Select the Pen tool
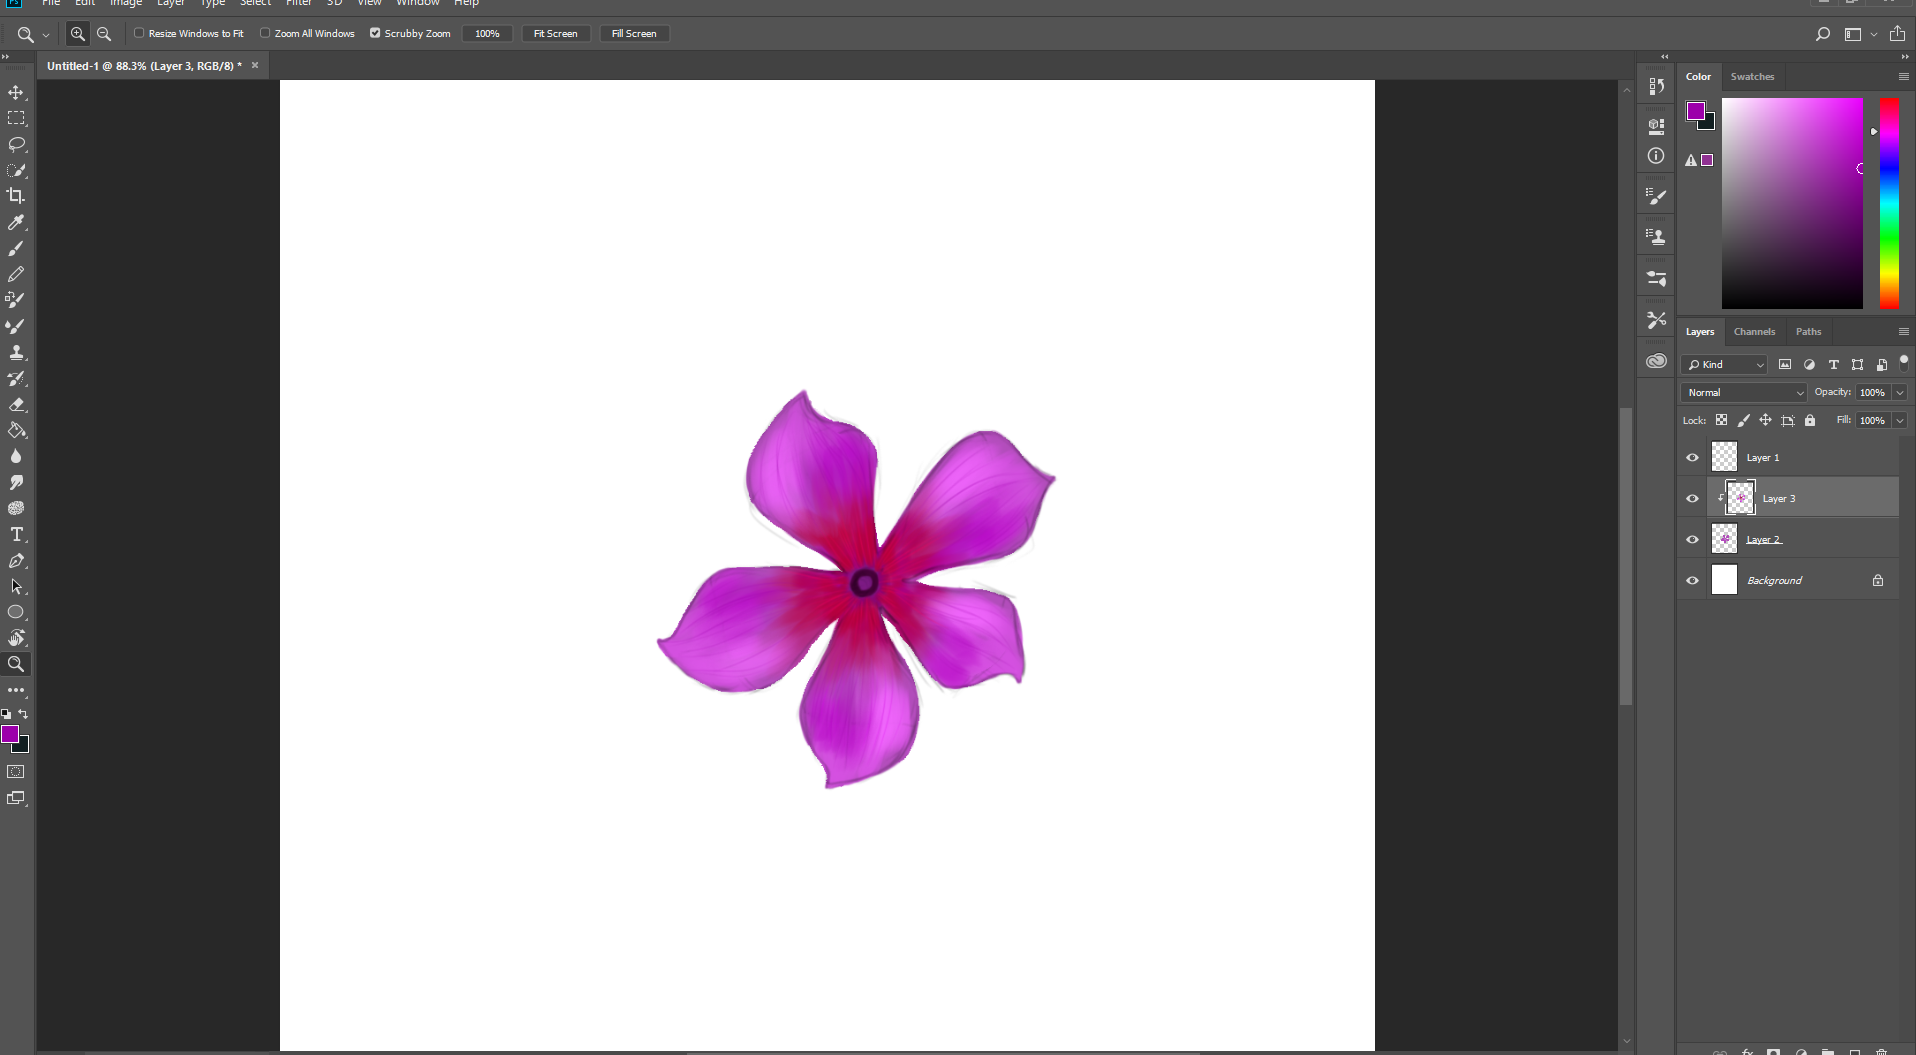The image size is (1916, 1055). pos(16,560)
